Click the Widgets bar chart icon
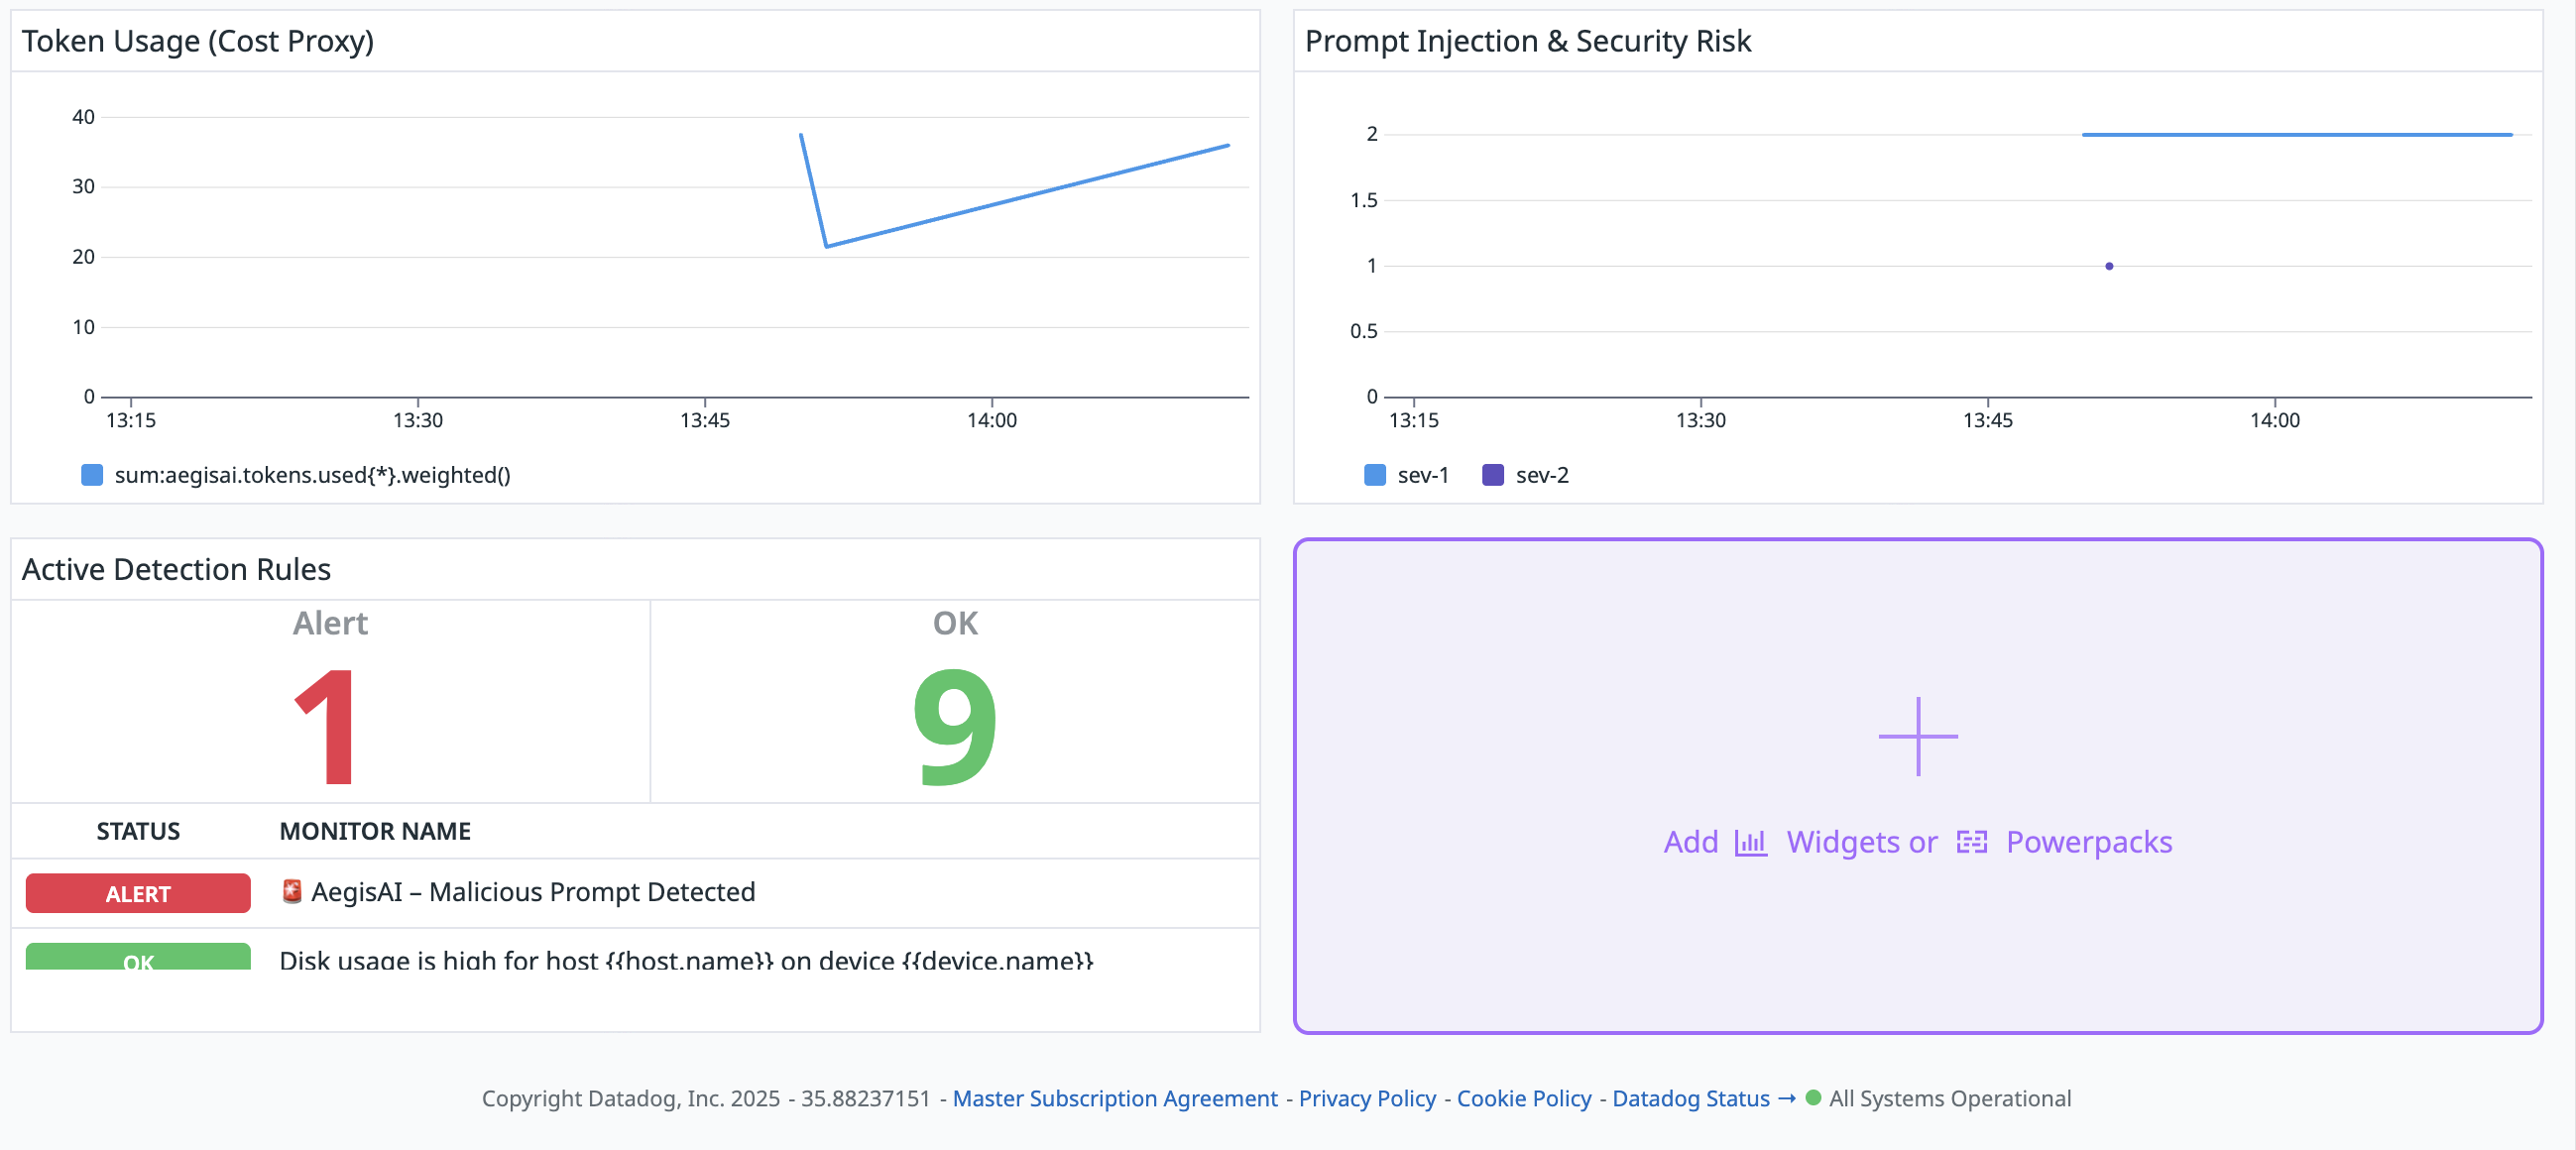This screenshot has height=1150, width=2576. pos(1750,842)
